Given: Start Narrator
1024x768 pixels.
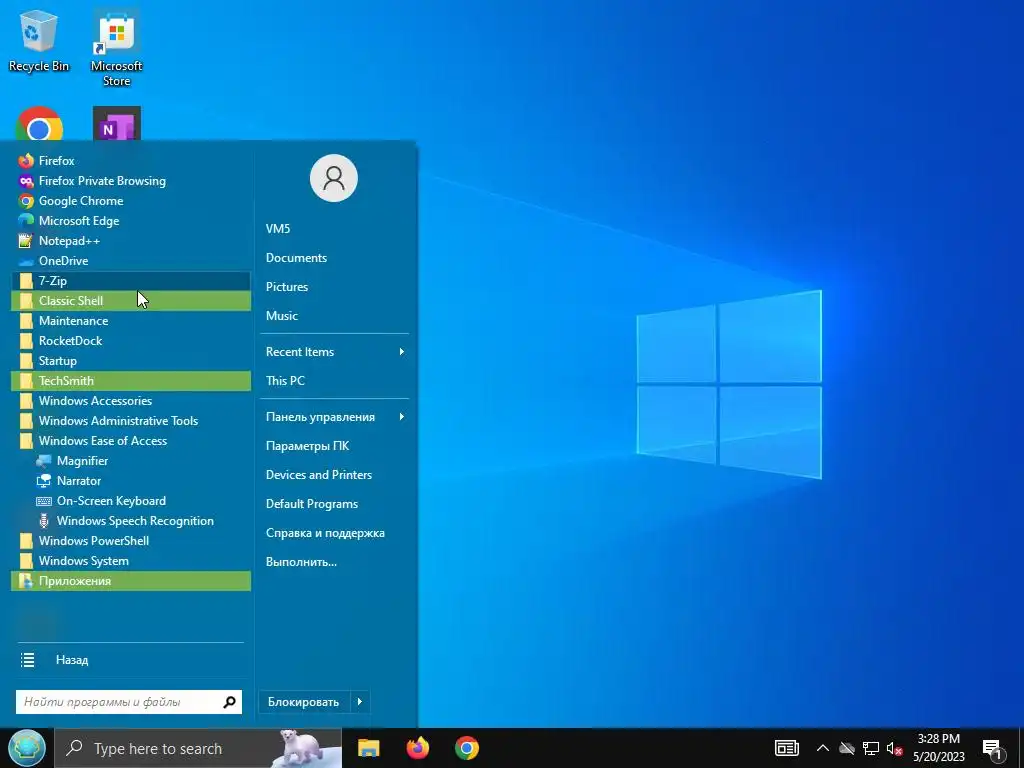Looking at the screenshot, I should (131, 481).
